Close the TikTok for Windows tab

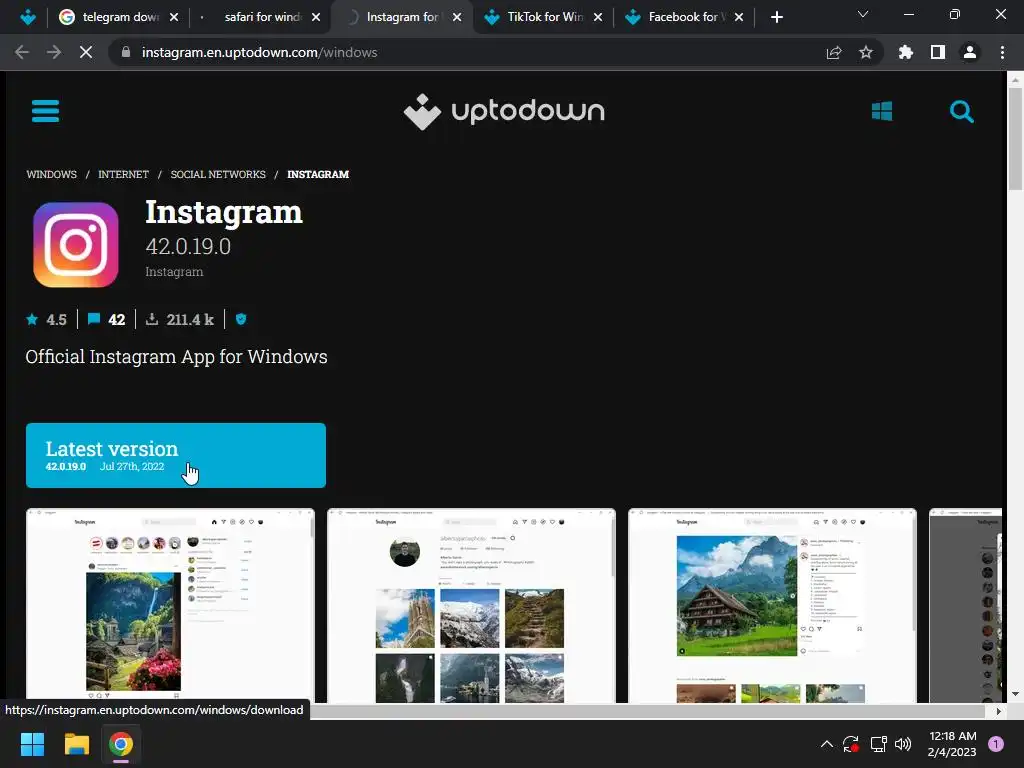598,17
